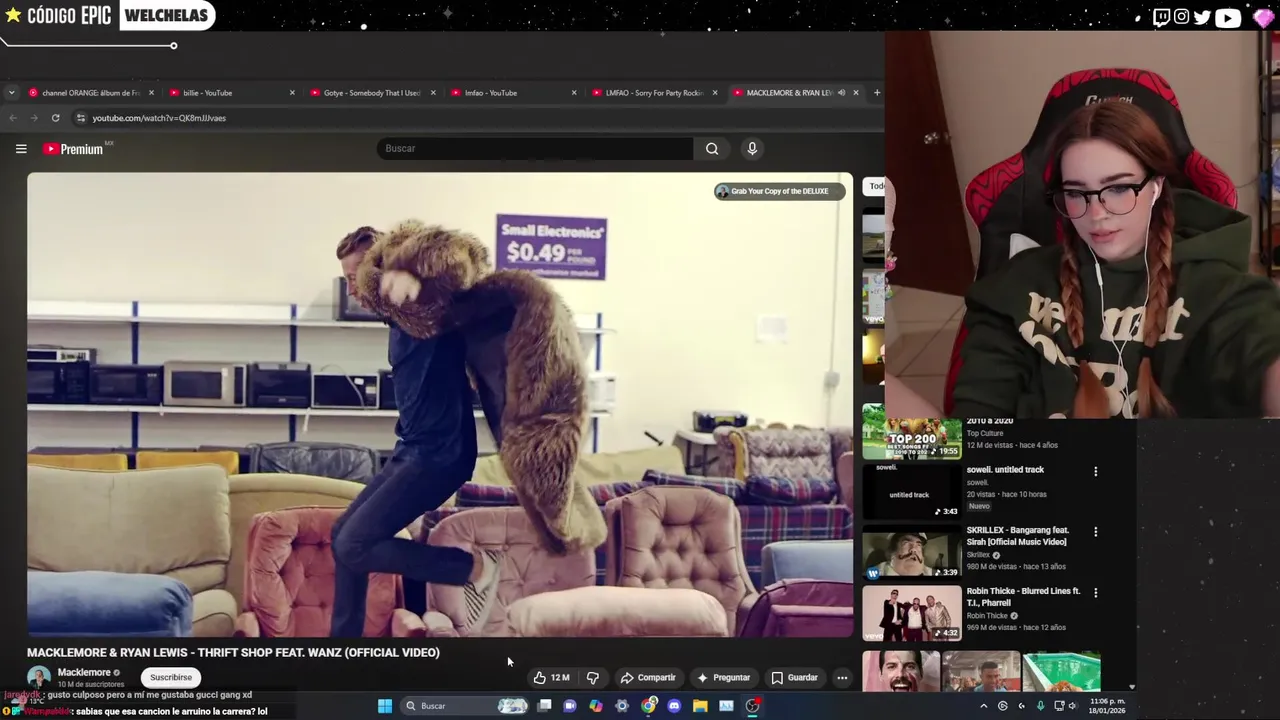Open the Skrillex channel name
1280x720 pixels.
pyautogui.click(x=978, y=555)
